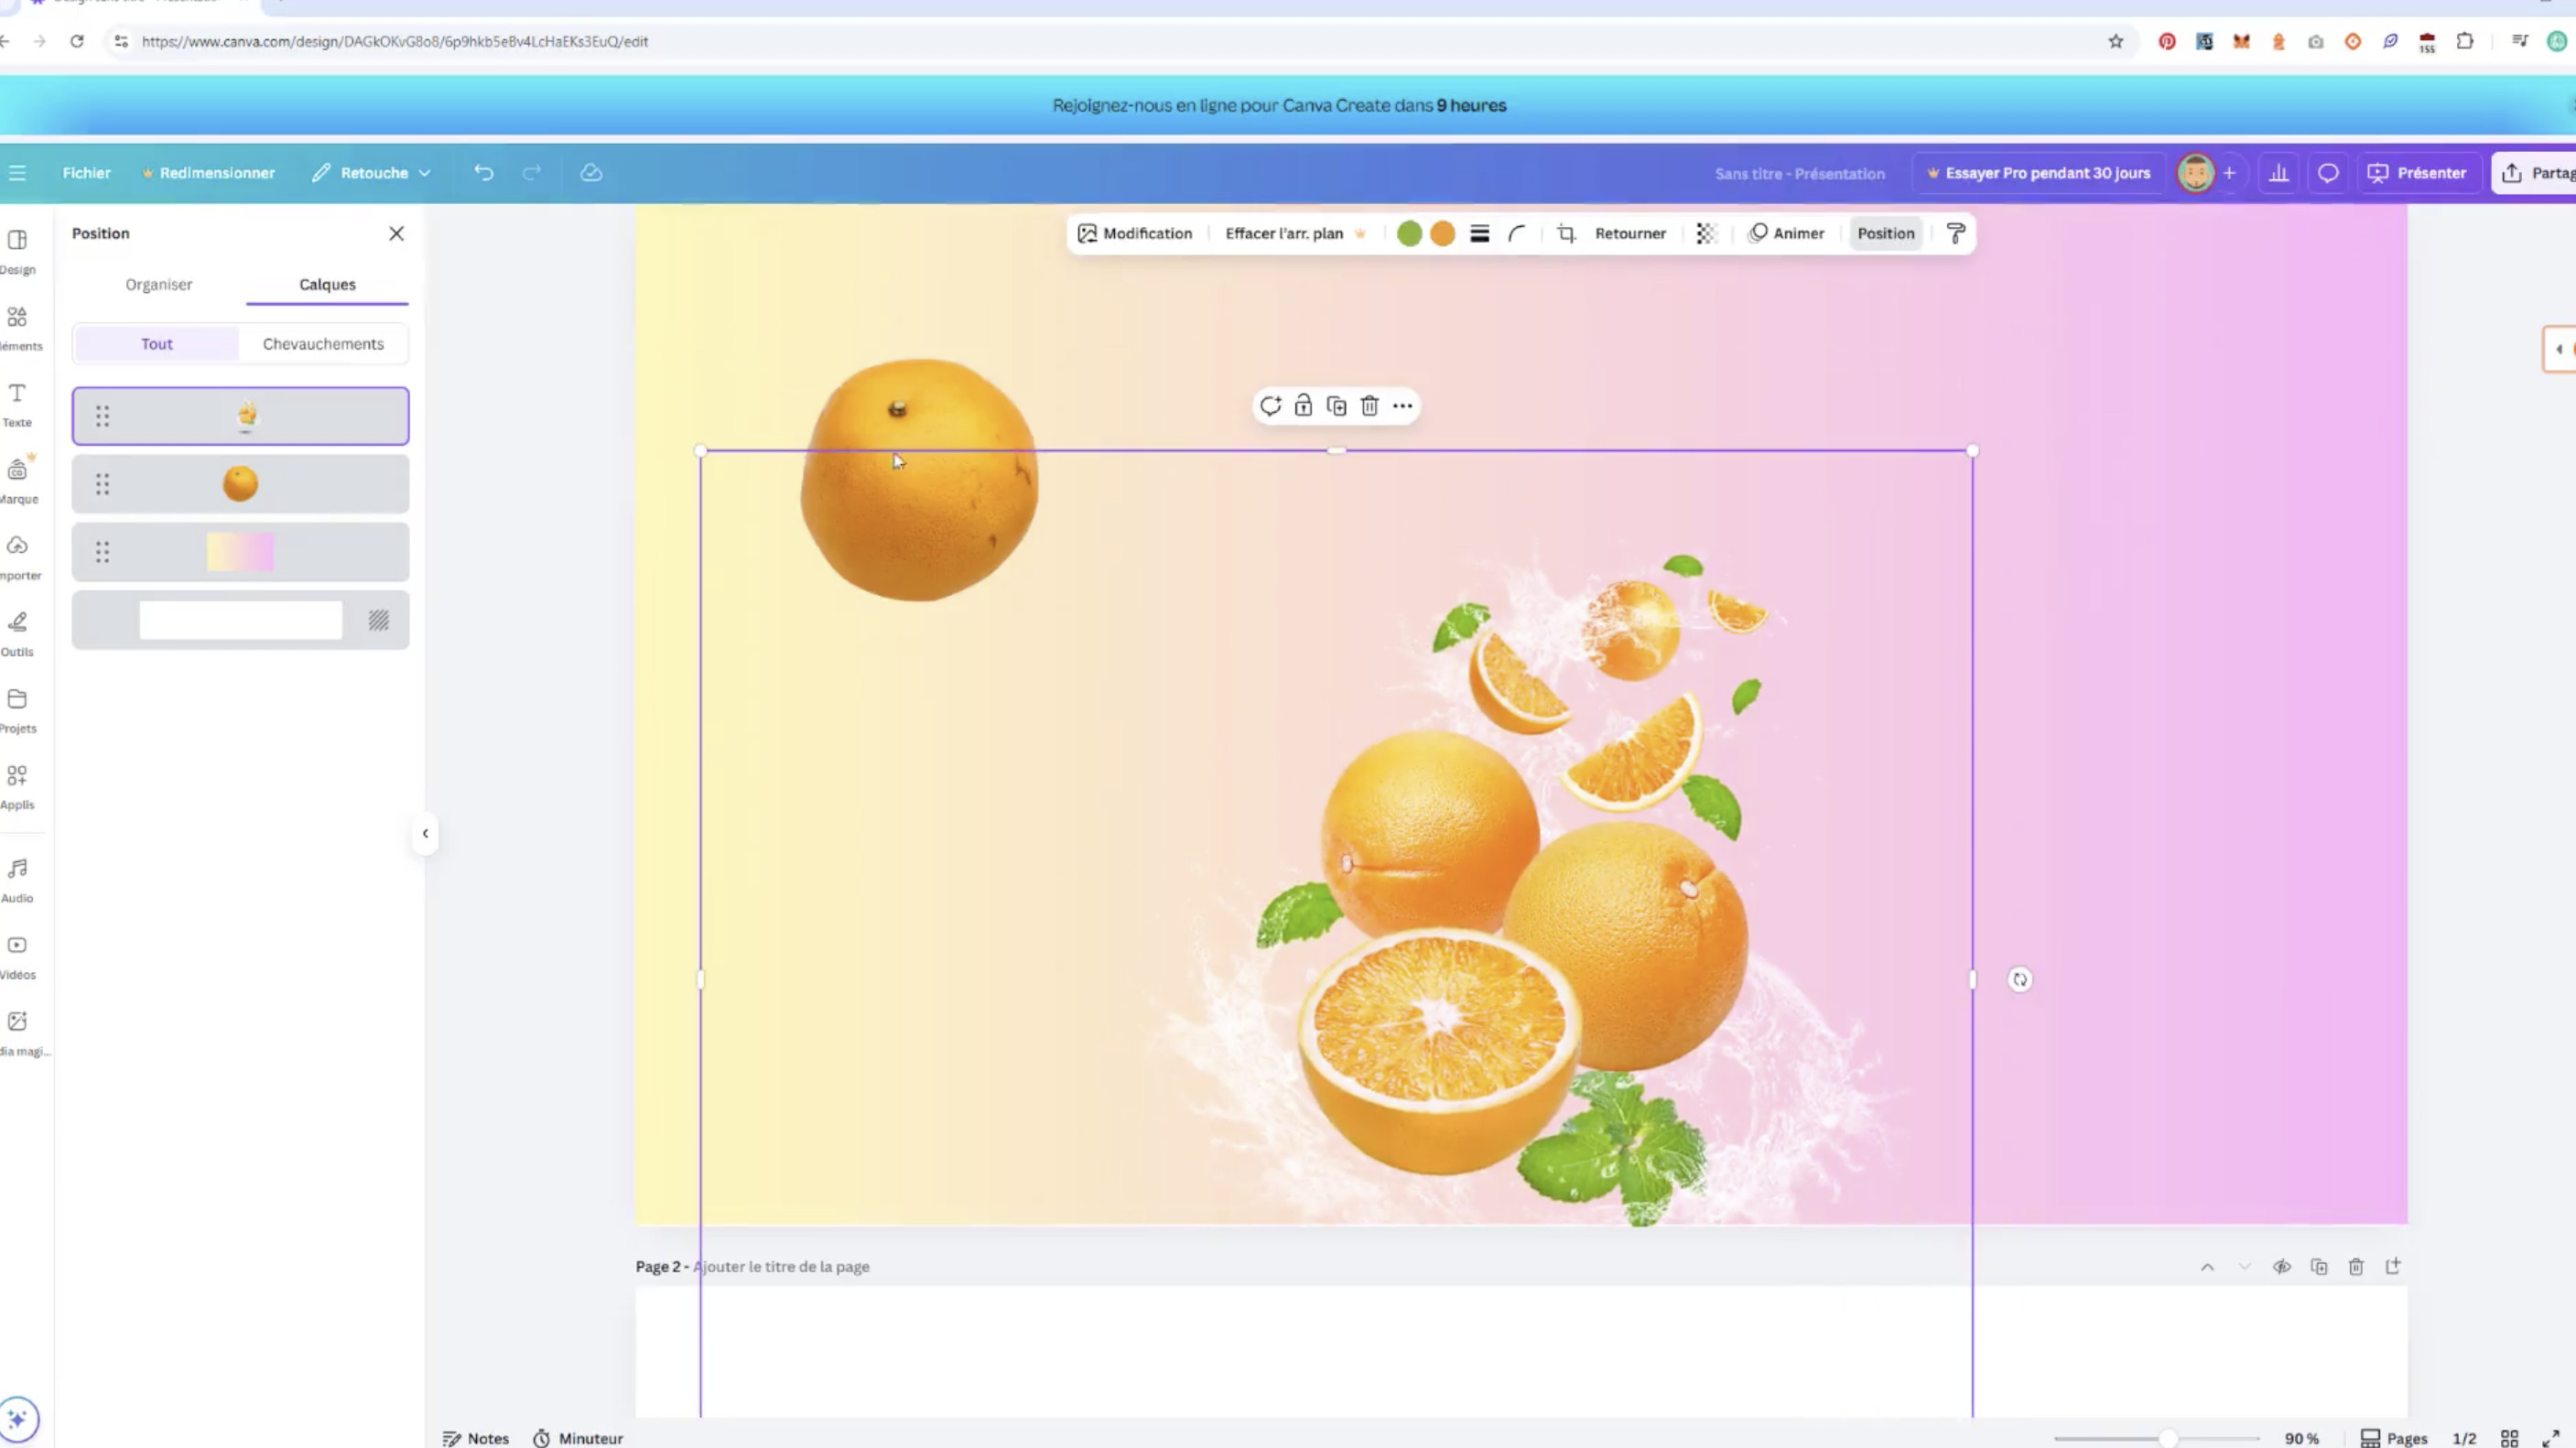The width and height of the screenshot is (2576, 1448).
Task: Open the Texte sidebar tool
Action: pos(17,404)
